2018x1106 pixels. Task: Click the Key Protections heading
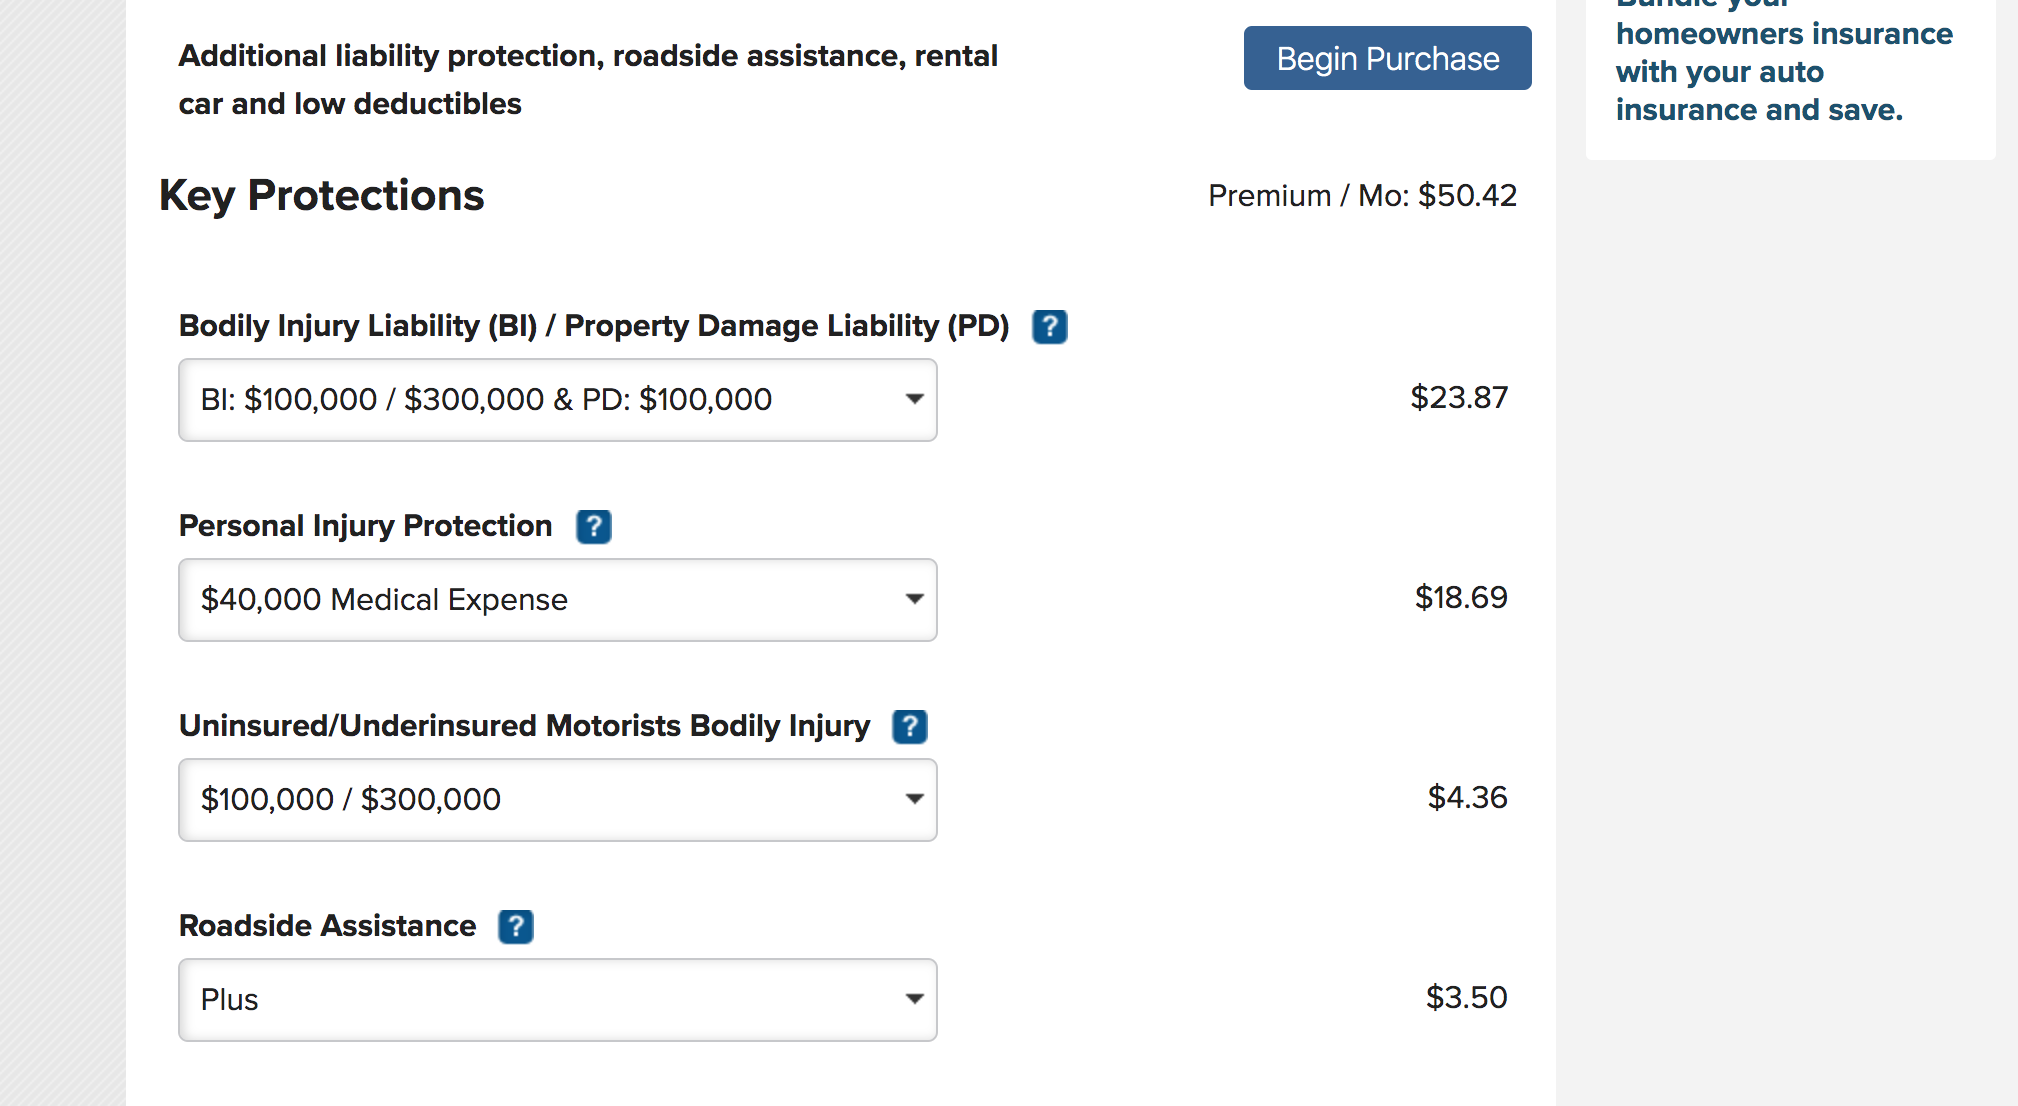click(x=321, y=196)
